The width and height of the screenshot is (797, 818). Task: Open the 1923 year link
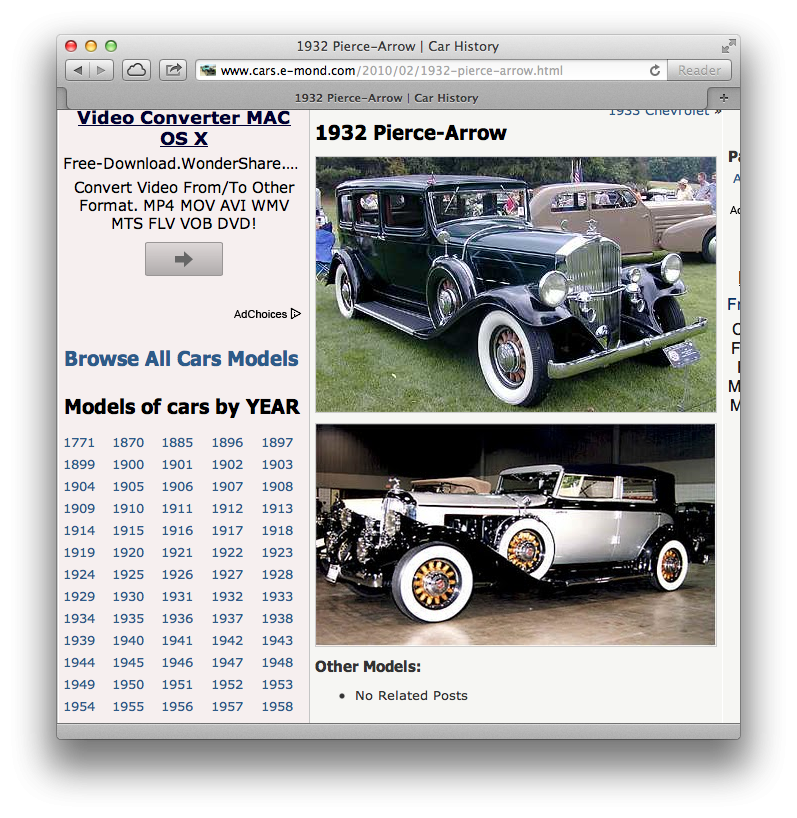point(277,552)
